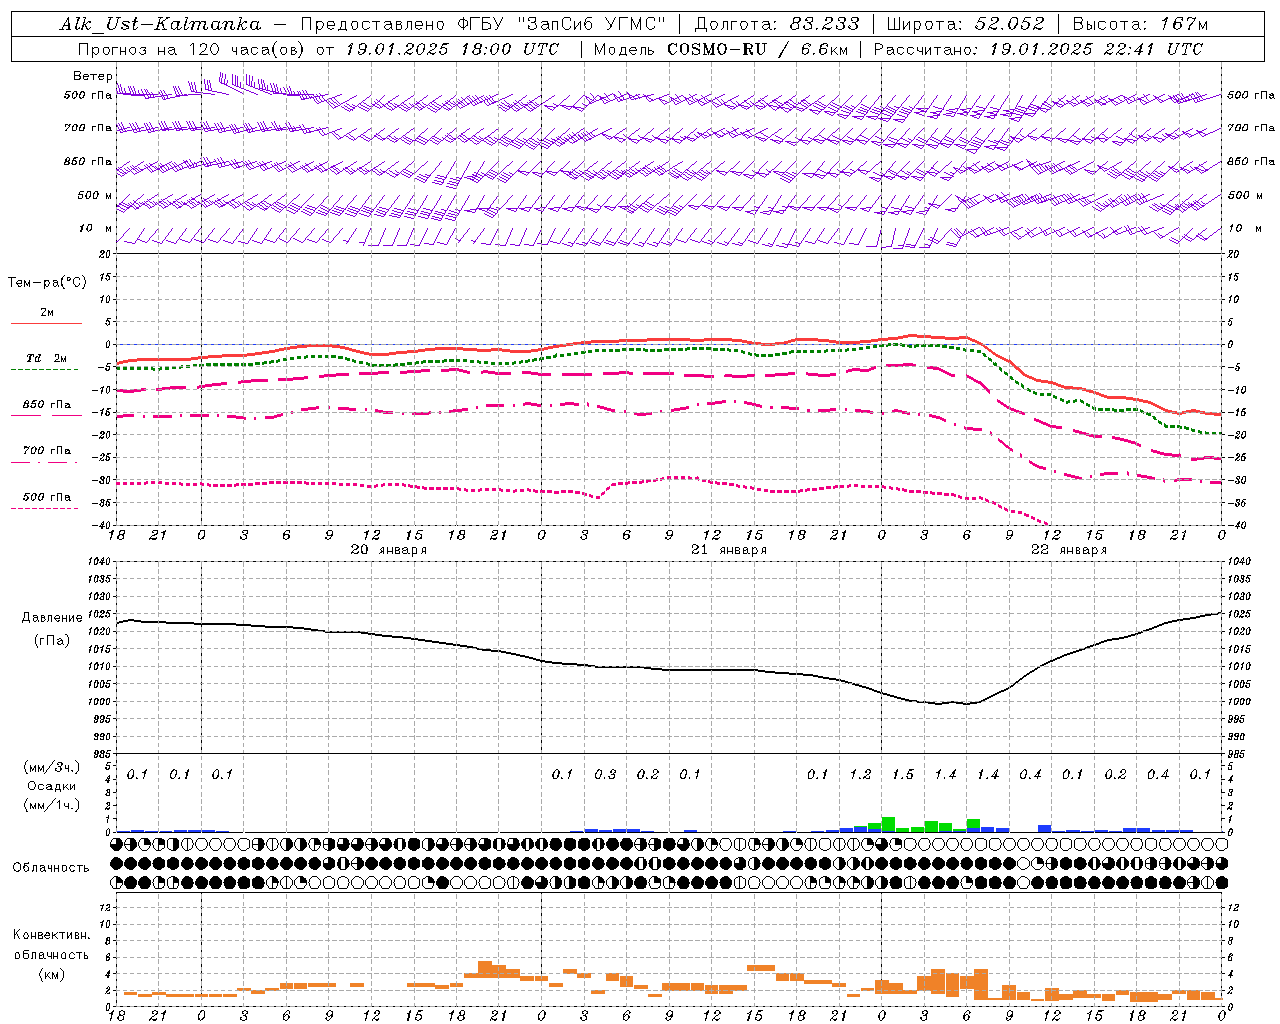Click the Тем-ра(°C) axis title
The width and height of the screenshot is (1280, 1024).
pos(47,283)
